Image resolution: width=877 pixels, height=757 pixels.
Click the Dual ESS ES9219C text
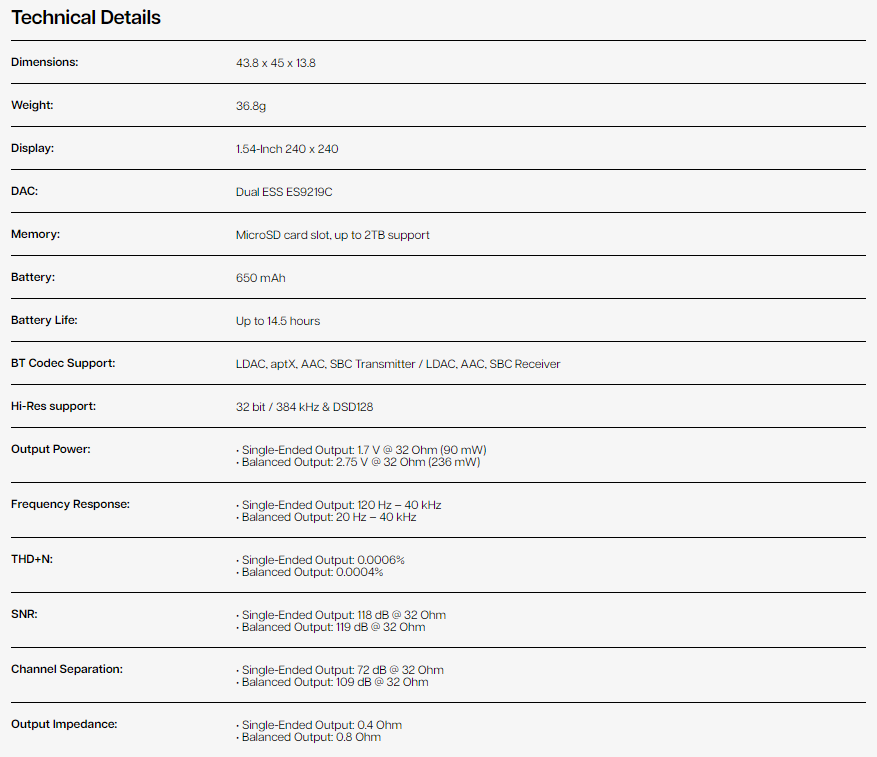(x=284, y=192)
